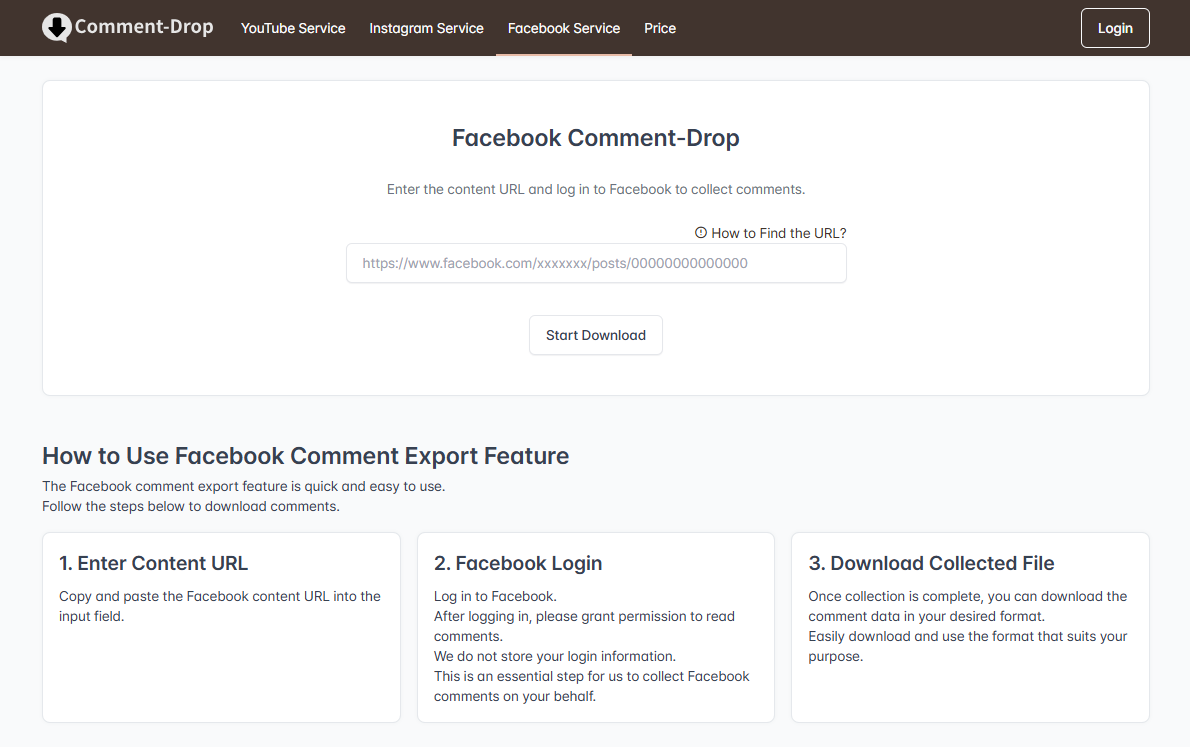
Task: Click the Start Download button
Action: pos(596,335)
